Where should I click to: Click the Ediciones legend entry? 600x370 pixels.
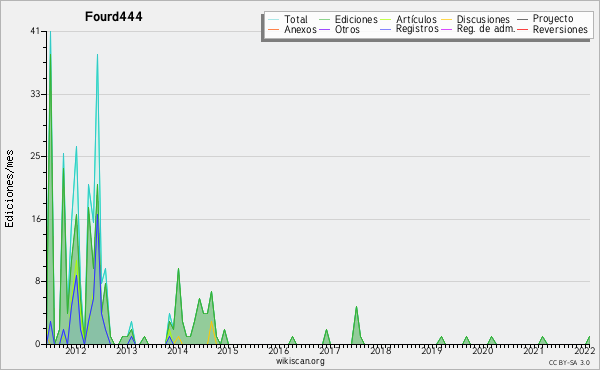tap(356, 19)
